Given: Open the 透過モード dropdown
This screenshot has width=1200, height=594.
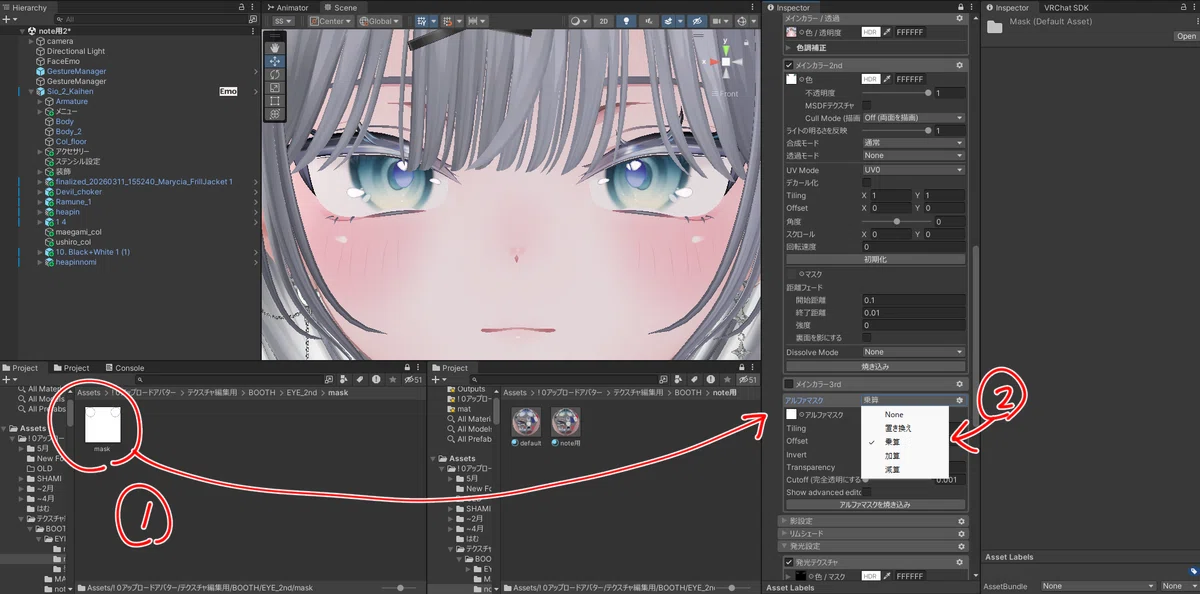Looking at the screenshot, I should click(913, 156).
